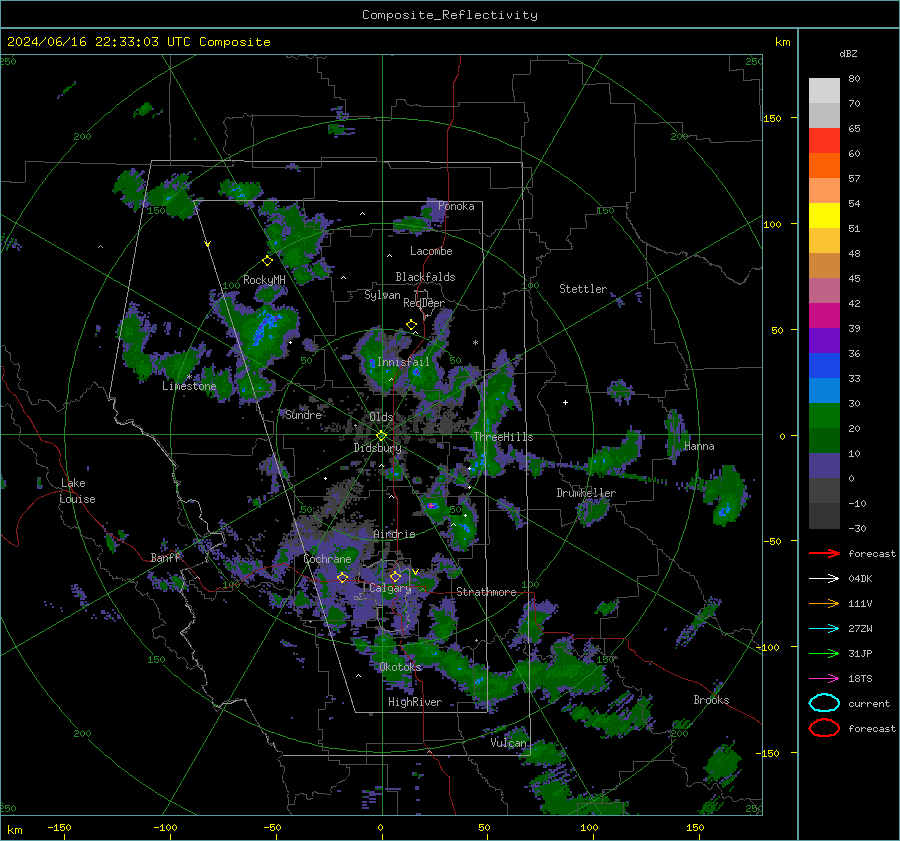Select the purple 36-39 dBZ color swatch

pos(824,341)
